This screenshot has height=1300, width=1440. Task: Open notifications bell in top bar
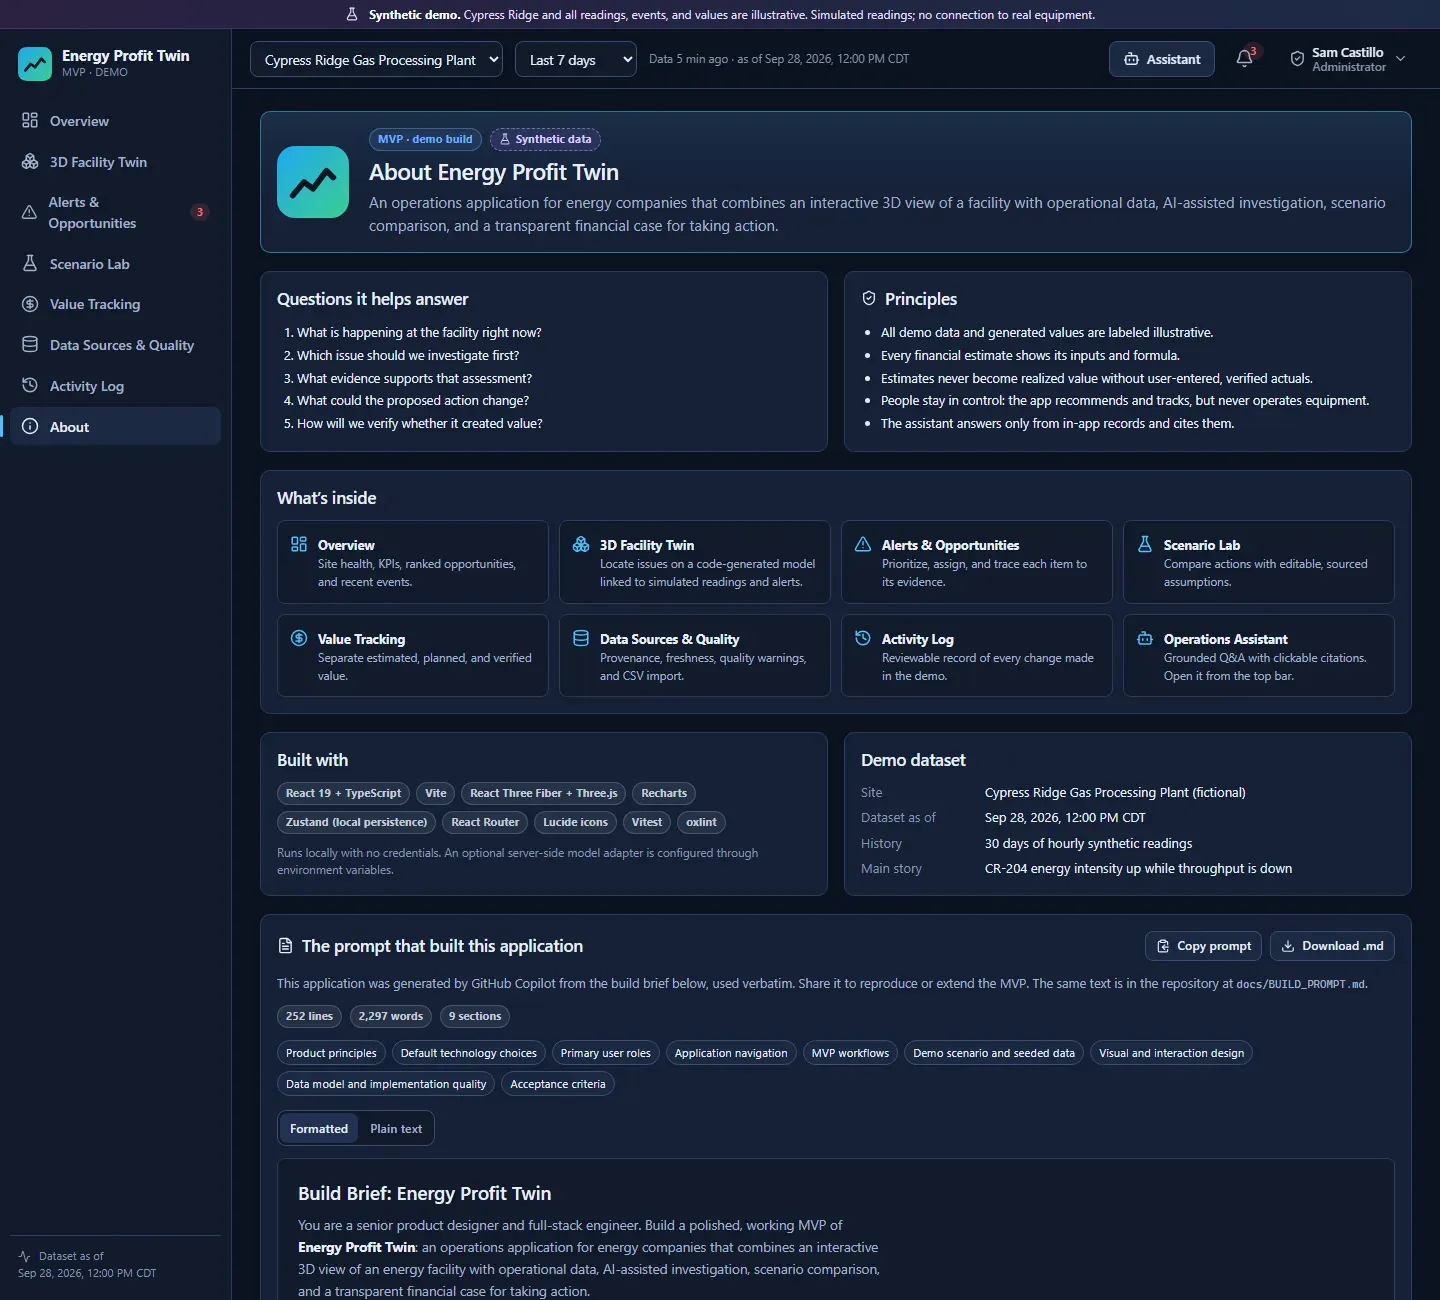[1245, 59]
